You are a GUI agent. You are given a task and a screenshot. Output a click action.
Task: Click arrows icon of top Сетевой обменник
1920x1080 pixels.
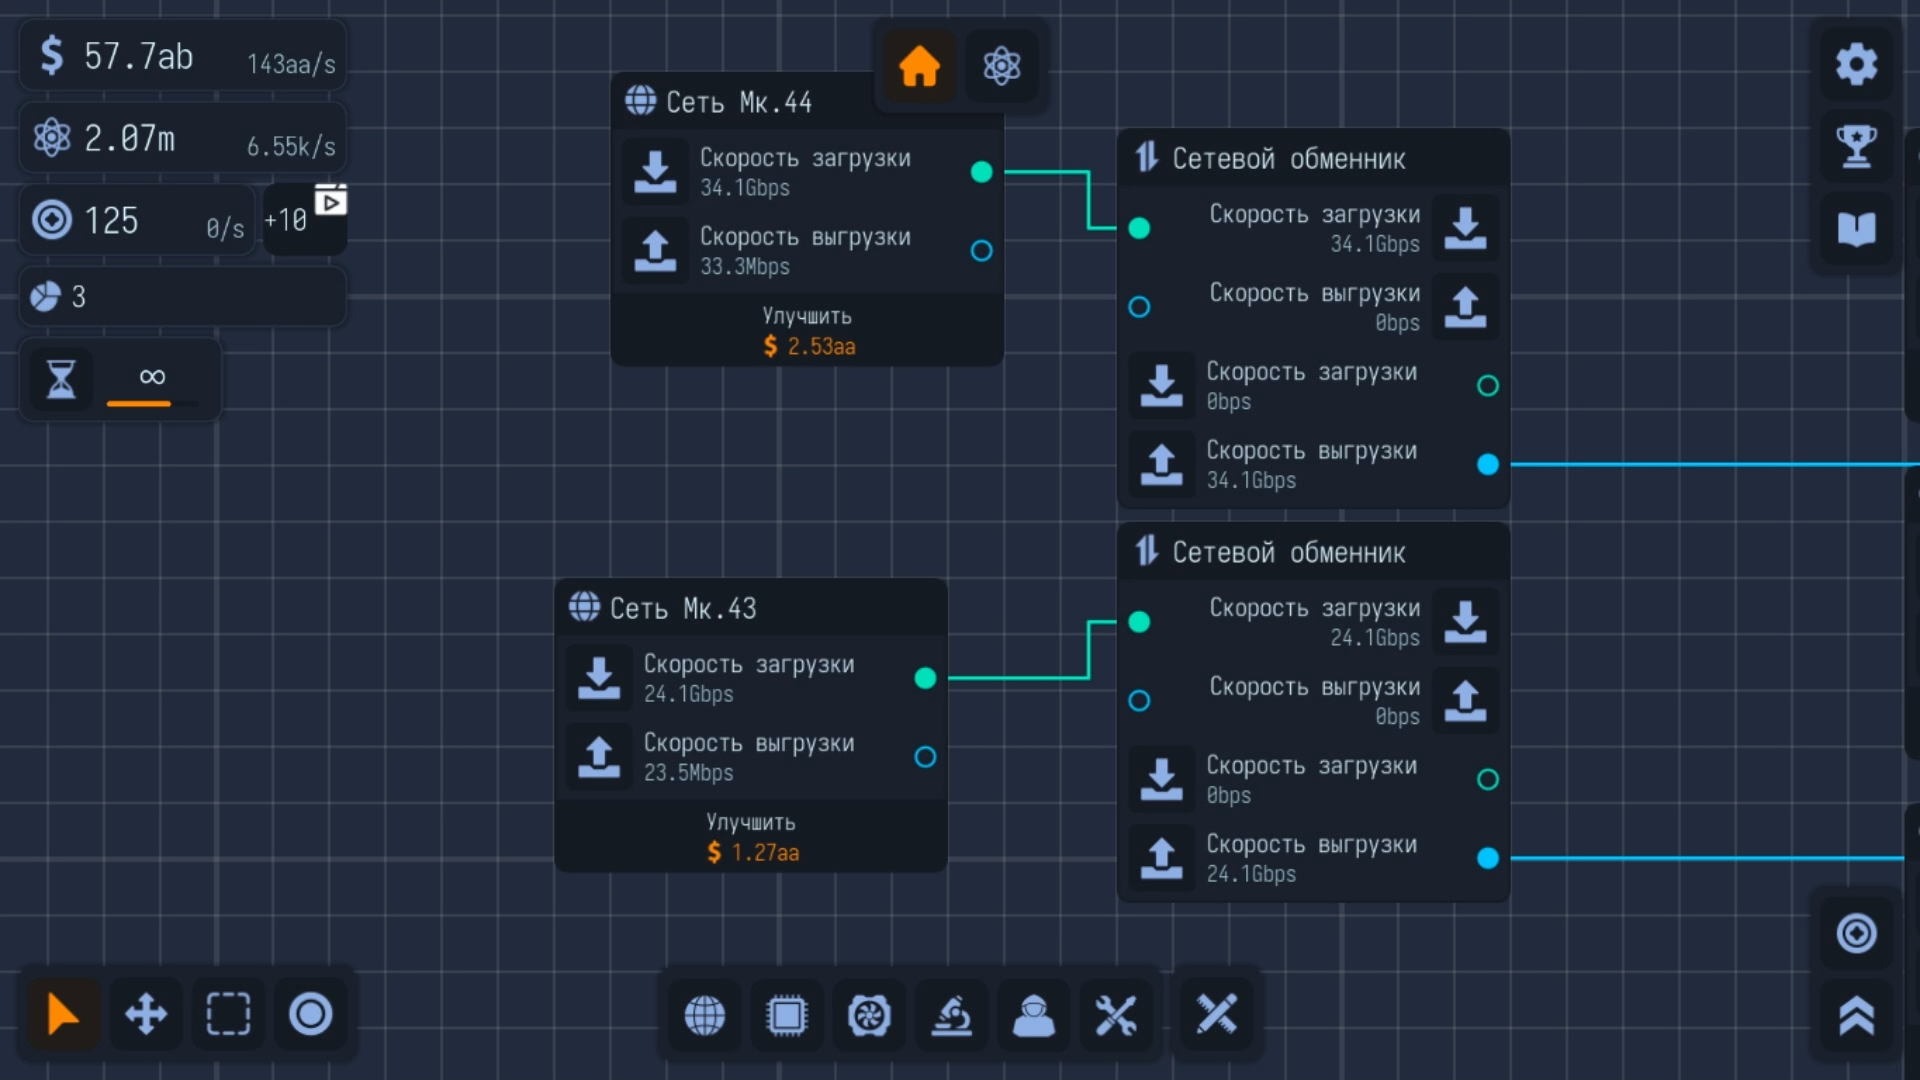tap(1147, 157)
